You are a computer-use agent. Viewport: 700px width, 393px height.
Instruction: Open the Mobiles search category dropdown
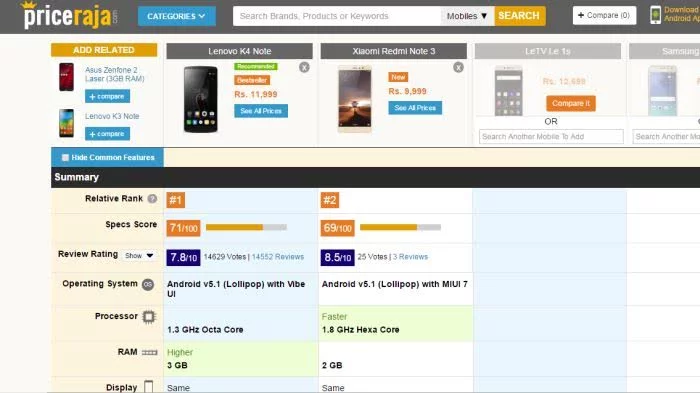tap(467, 16)
